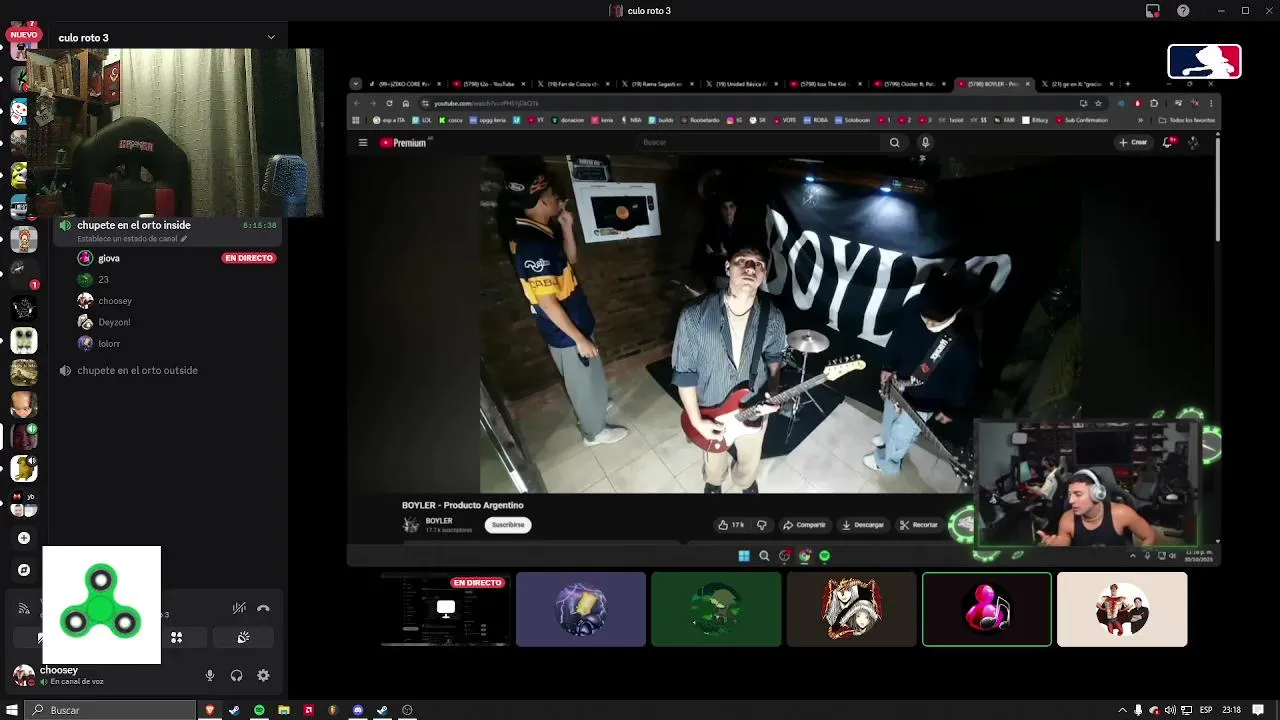The image size is (1280, 720).
Task: Open Windows Start button
Action: [x=12, y=710]
